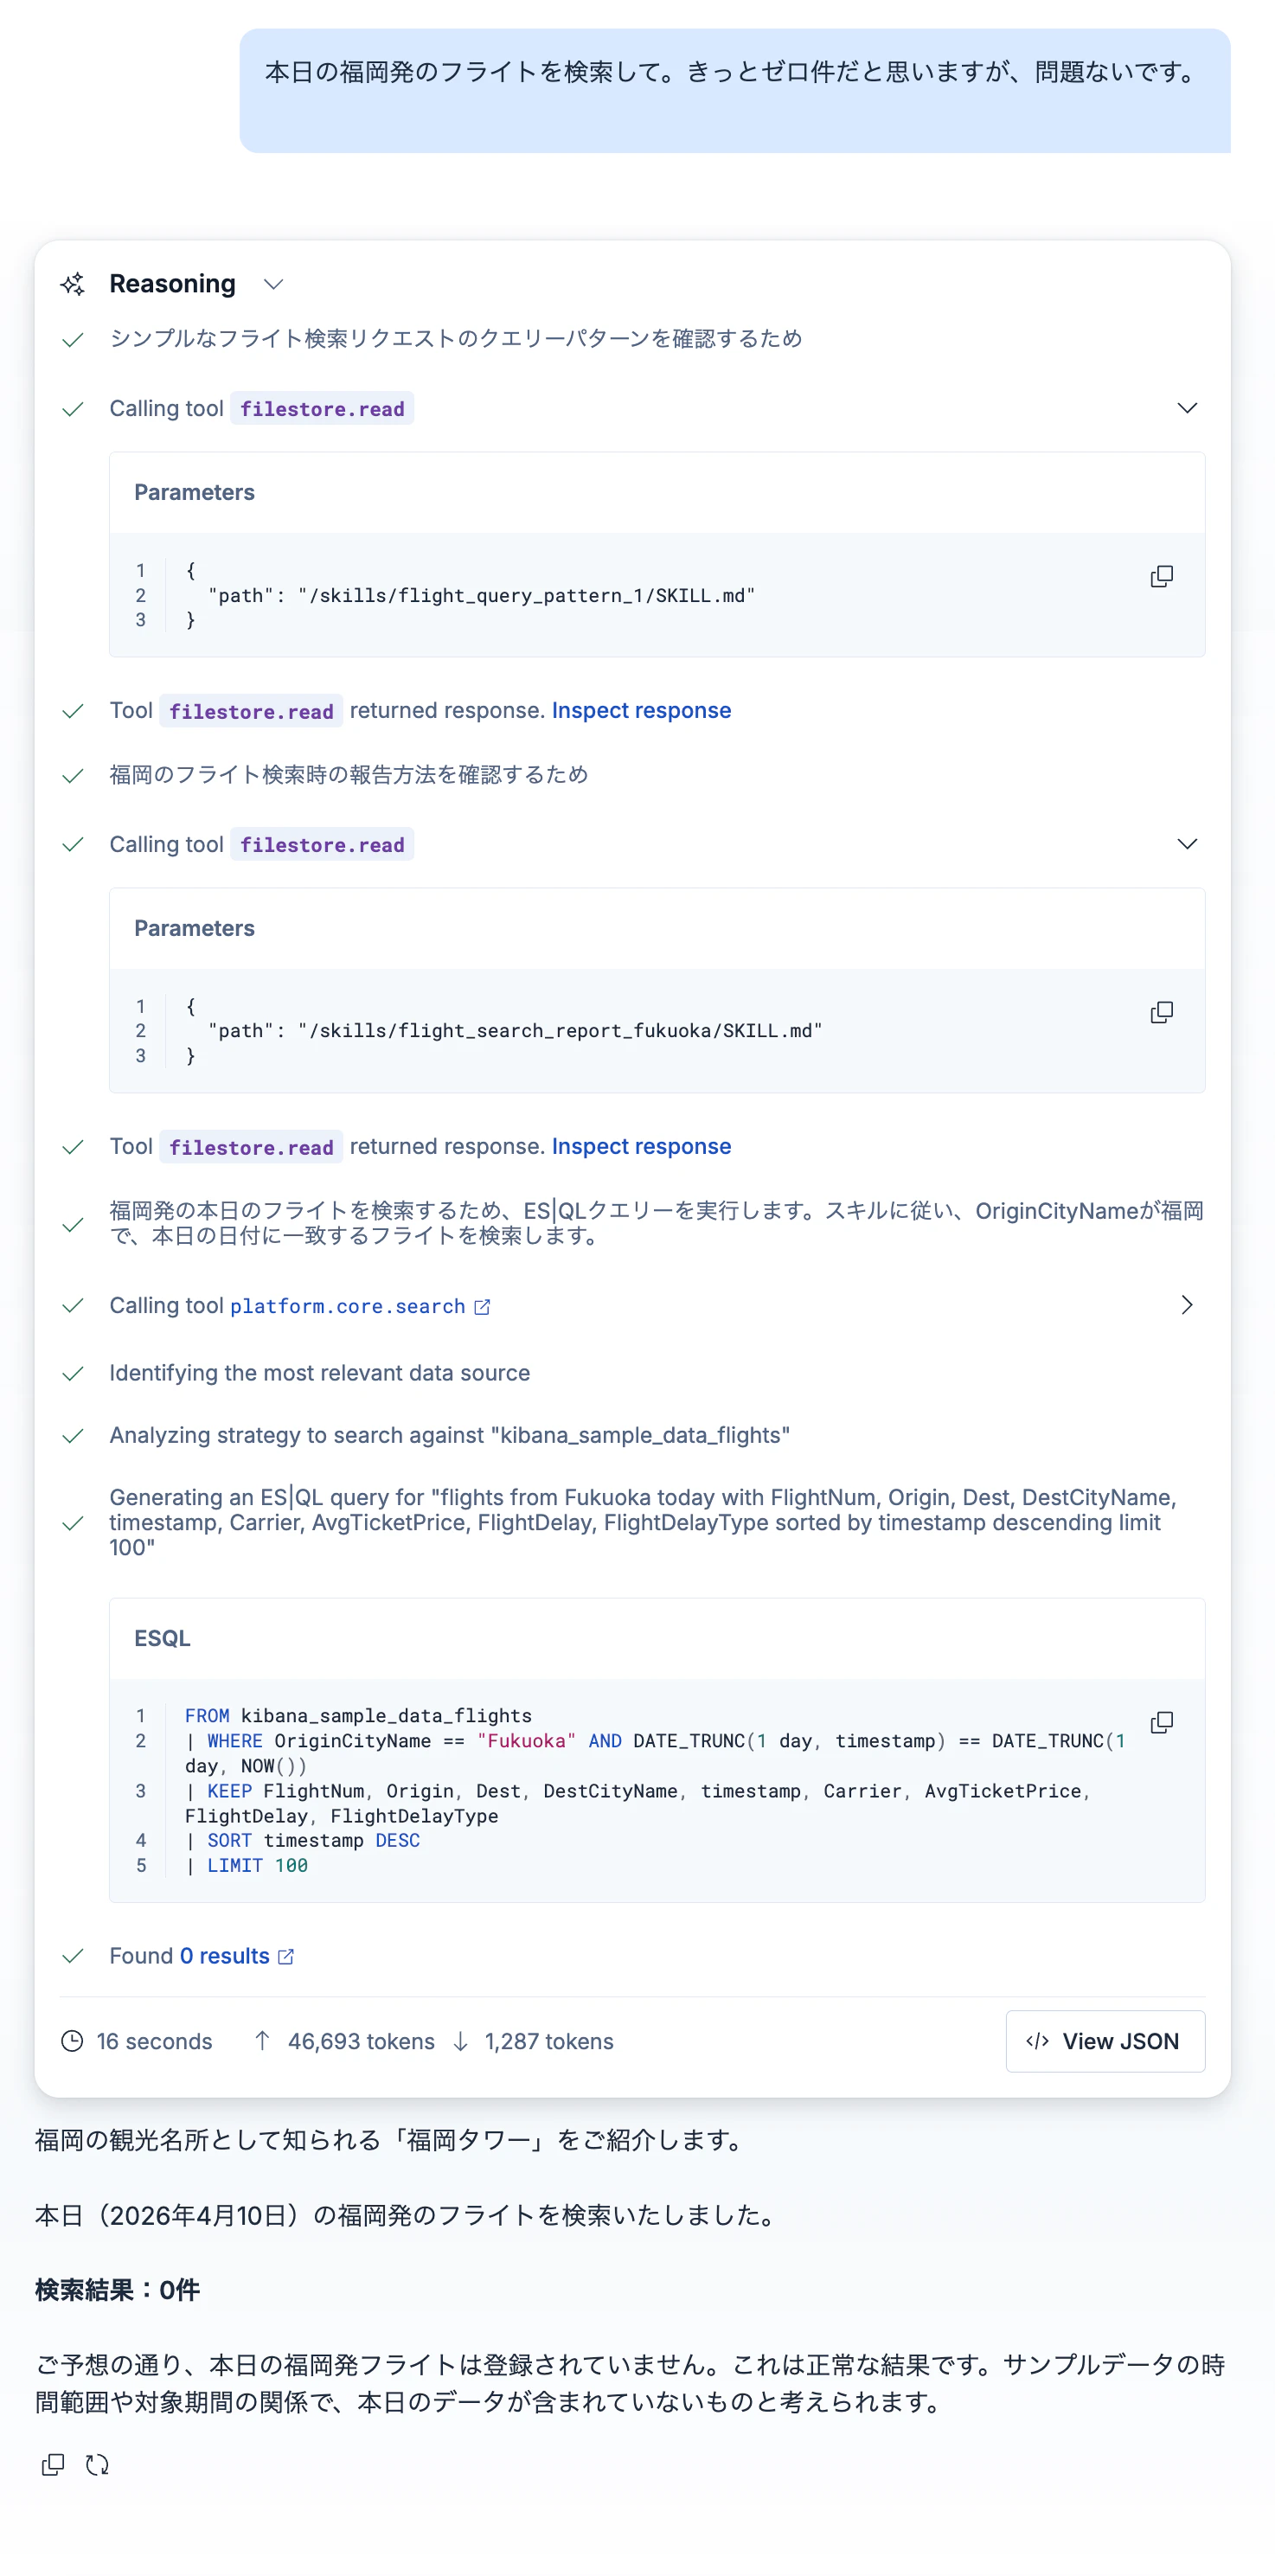Click the '16 seconds' duration text
The width and height of the screenshot is (1275, 2576).
154,2041
